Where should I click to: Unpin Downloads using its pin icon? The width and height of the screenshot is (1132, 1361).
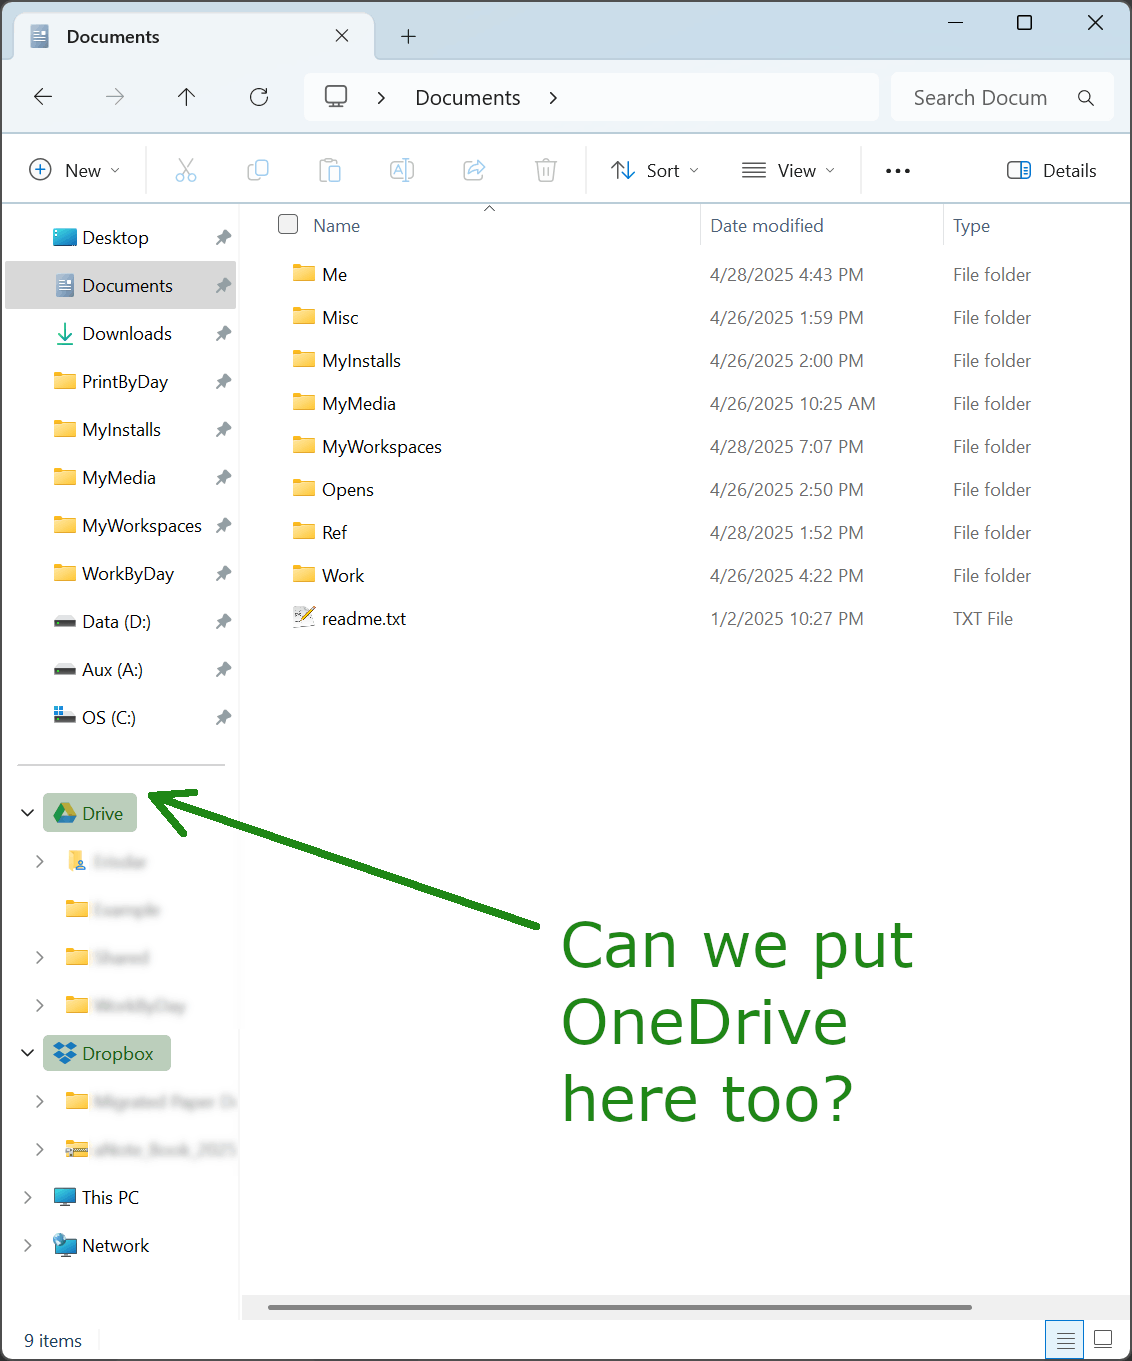point(223,334)
